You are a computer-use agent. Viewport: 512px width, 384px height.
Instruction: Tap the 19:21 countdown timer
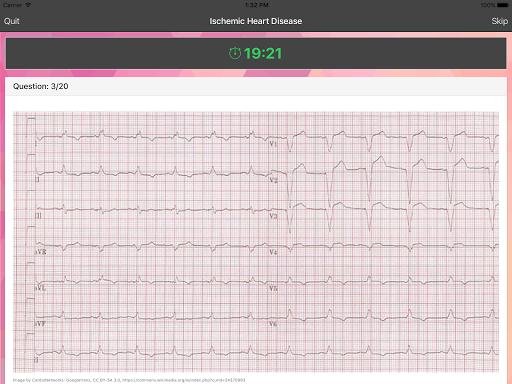(263, 53)
